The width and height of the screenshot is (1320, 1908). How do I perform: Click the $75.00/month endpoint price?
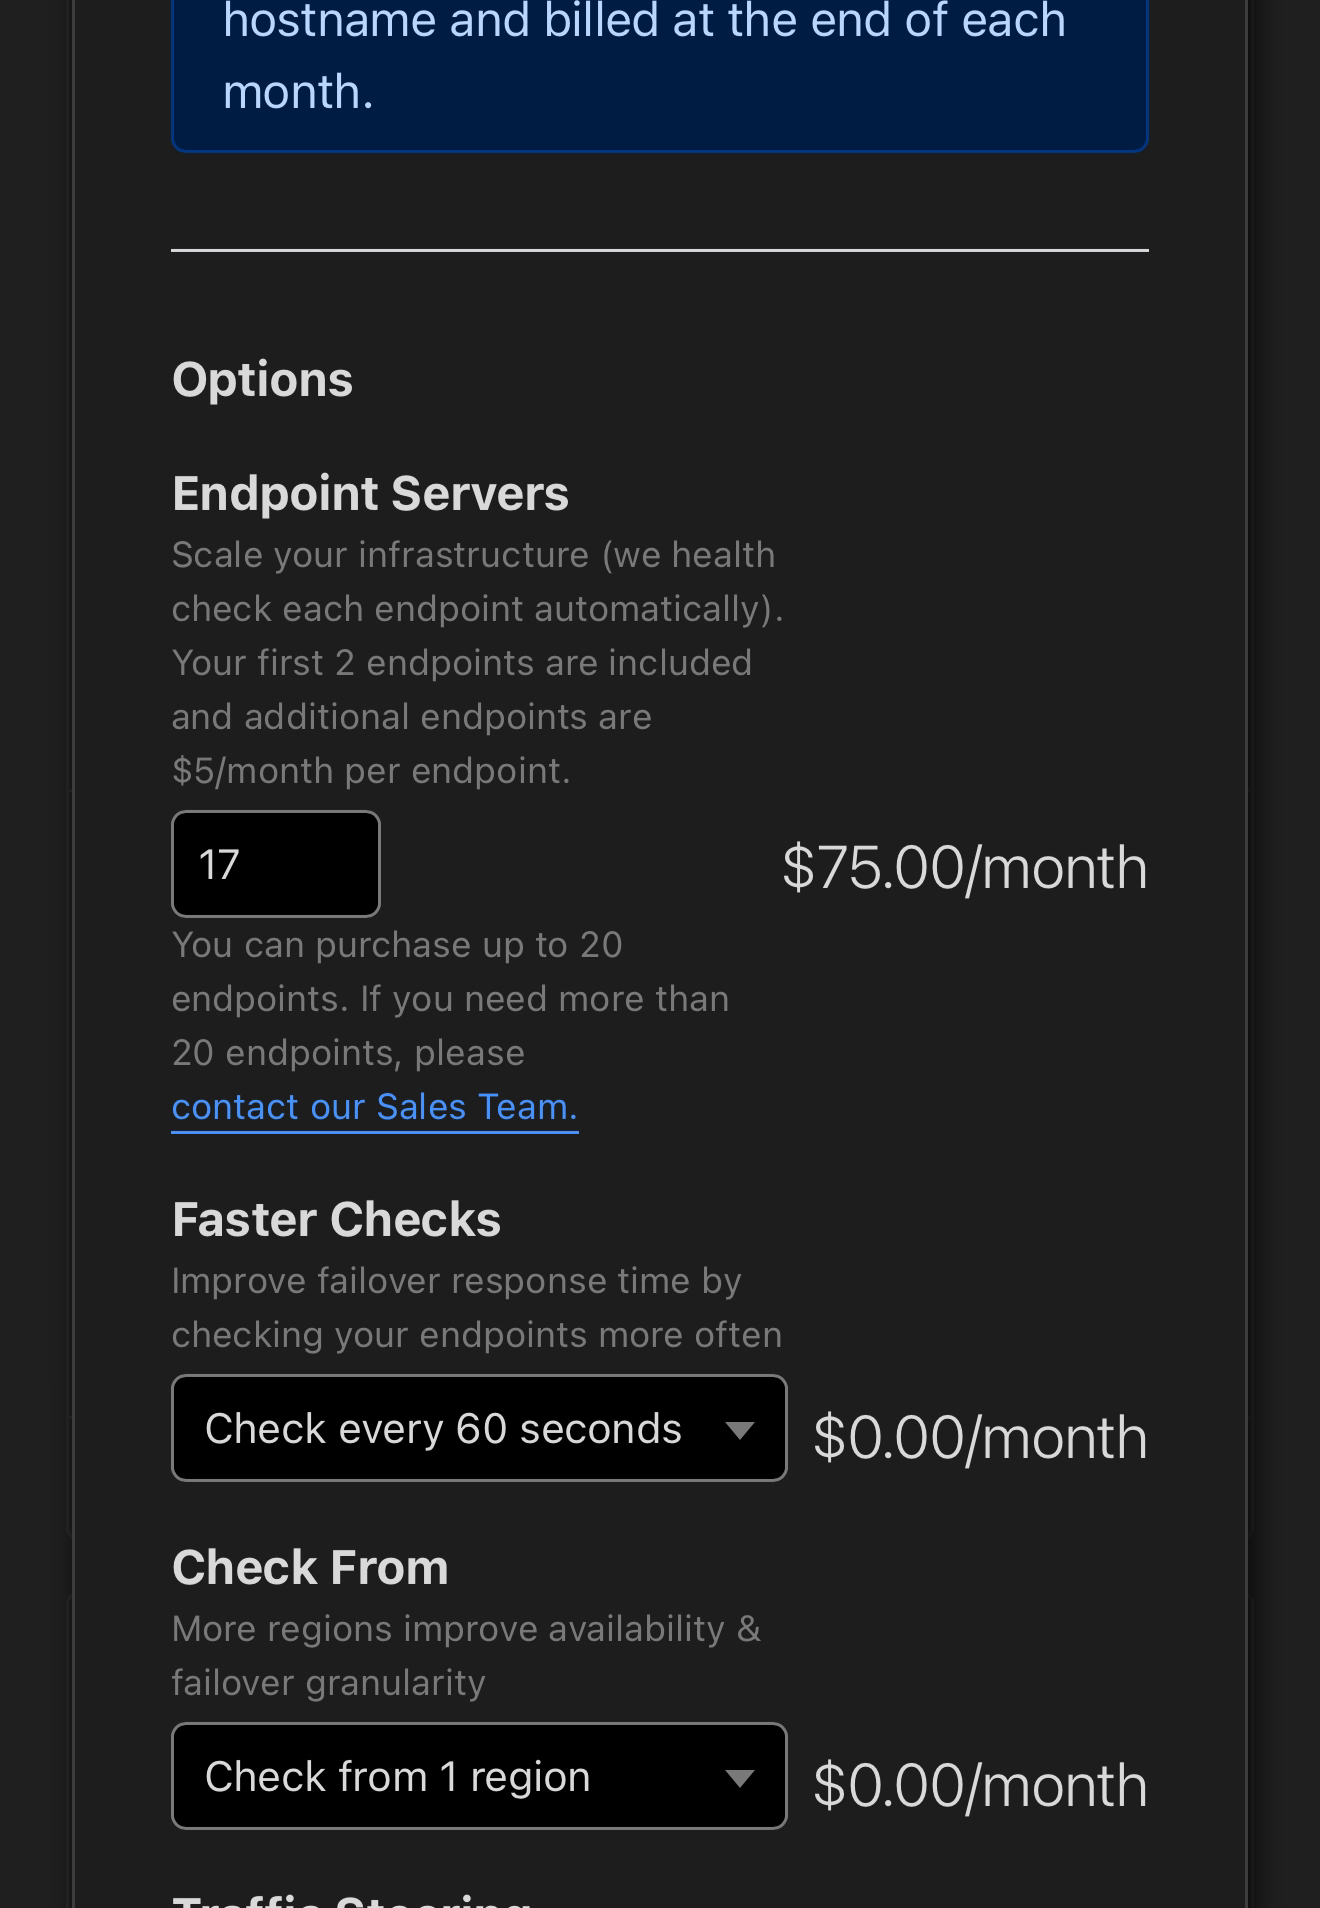tap(964, 867)
